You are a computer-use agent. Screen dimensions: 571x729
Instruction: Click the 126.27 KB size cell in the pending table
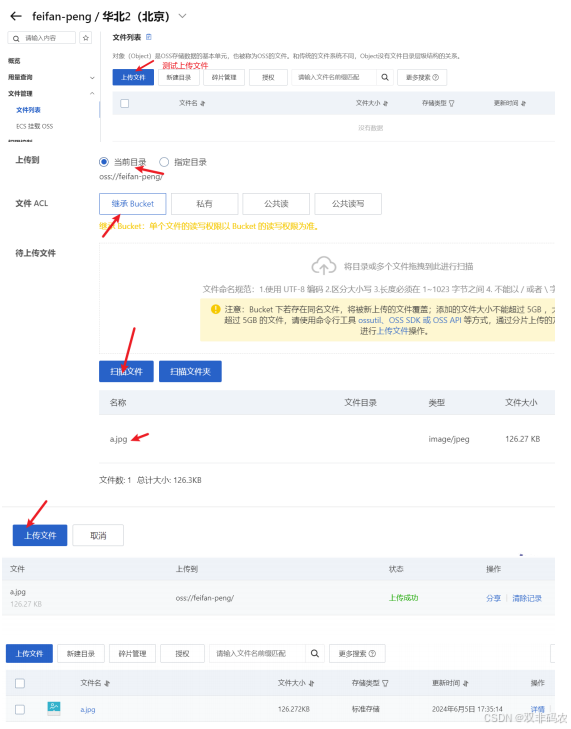pyautogui.click(x=523, y=439)
